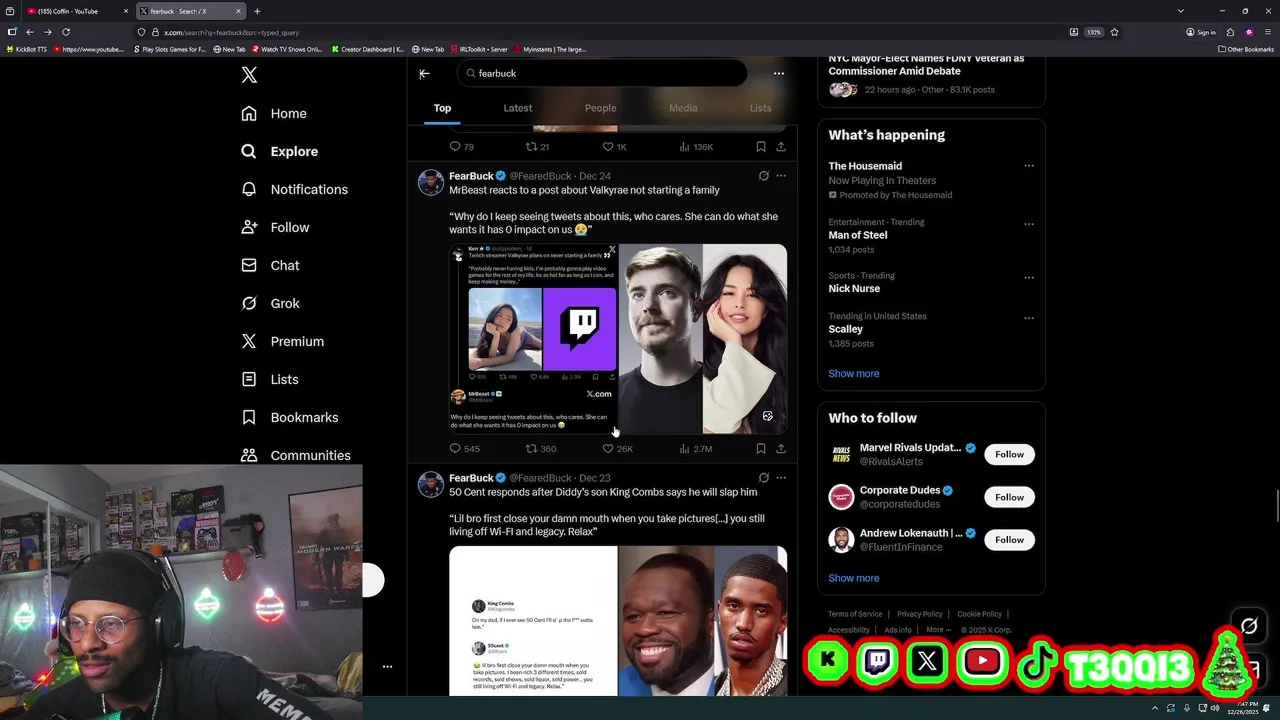Open the browser application menu
The height and width of the screenshot is (720, 1280).
coord(1267,32)
